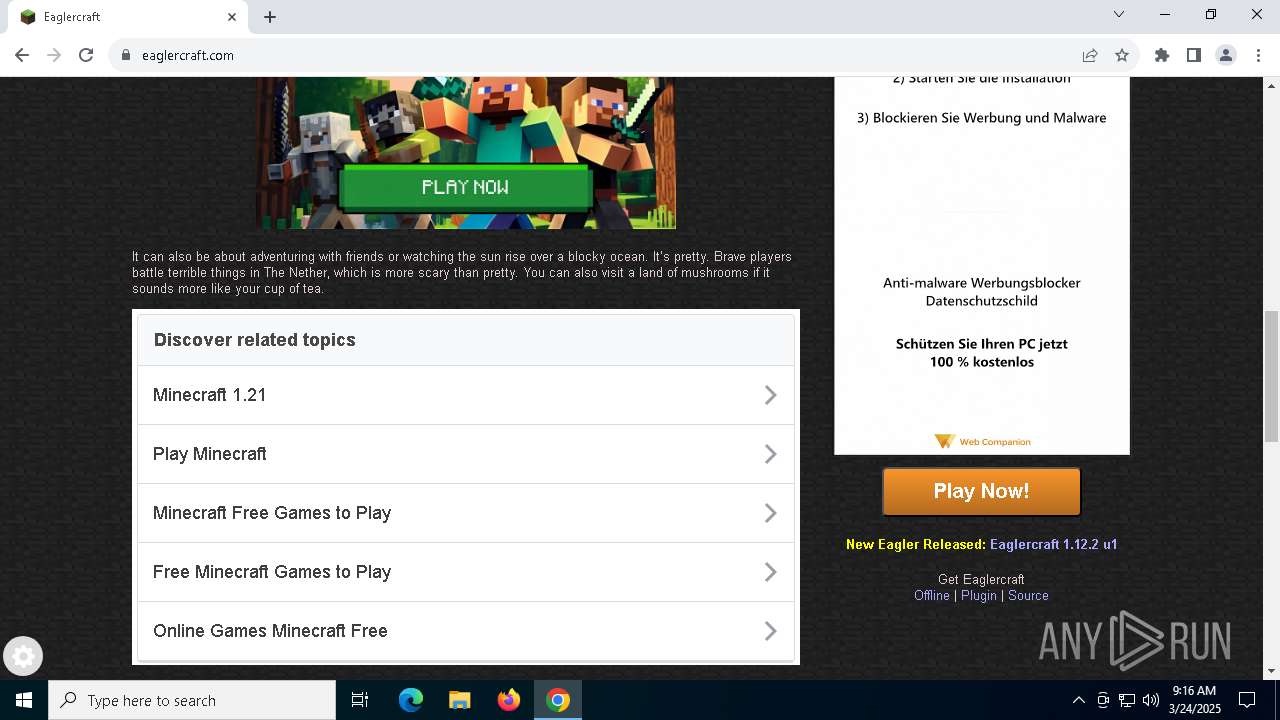
Task: Click the gear settings button on page
Action: [23, 657]
